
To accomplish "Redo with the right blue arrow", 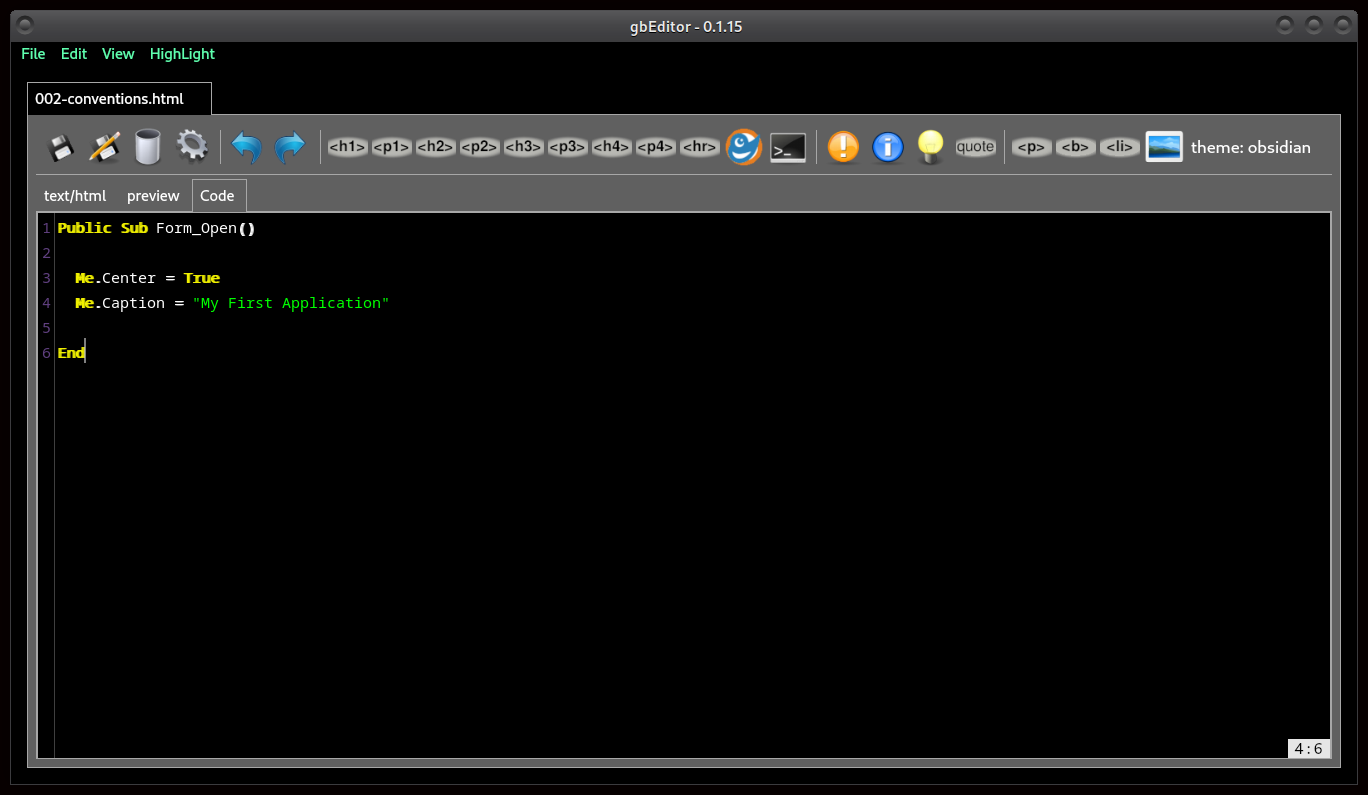I will [x=290, y=147].
